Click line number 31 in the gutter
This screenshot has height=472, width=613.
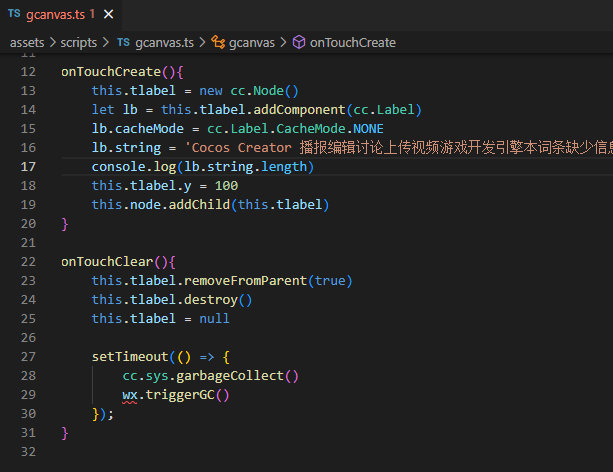tap(28, 433)
